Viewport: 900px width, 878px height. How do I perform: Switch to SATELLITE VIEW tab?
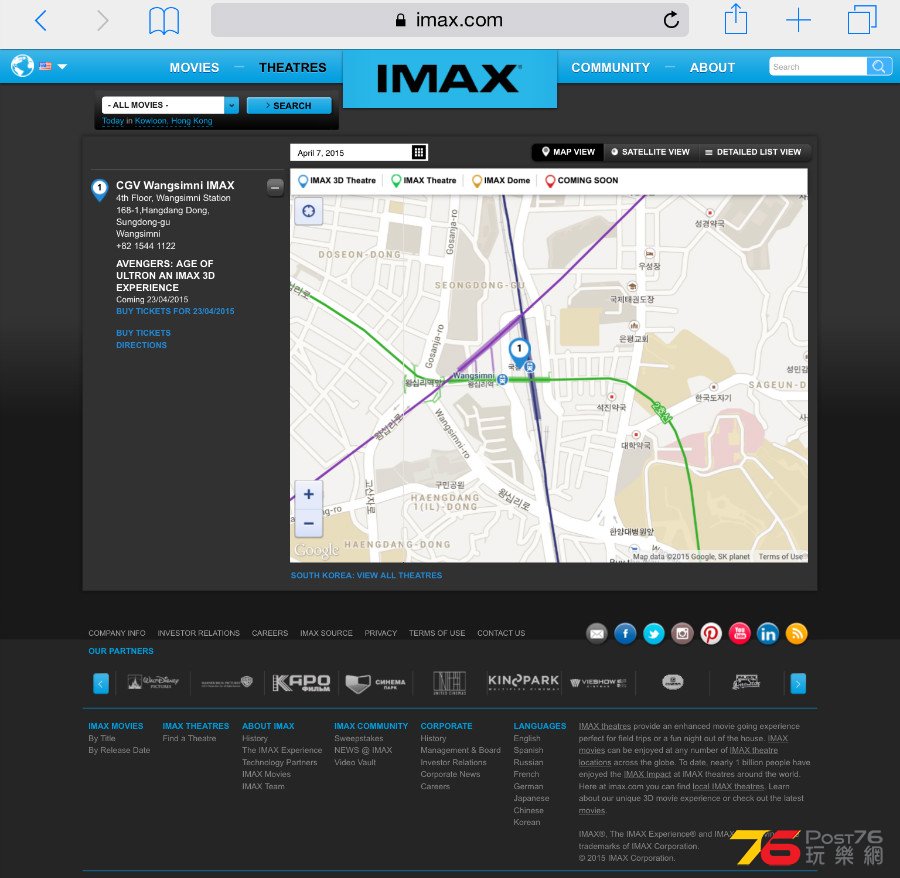click(x=650, y=152)
